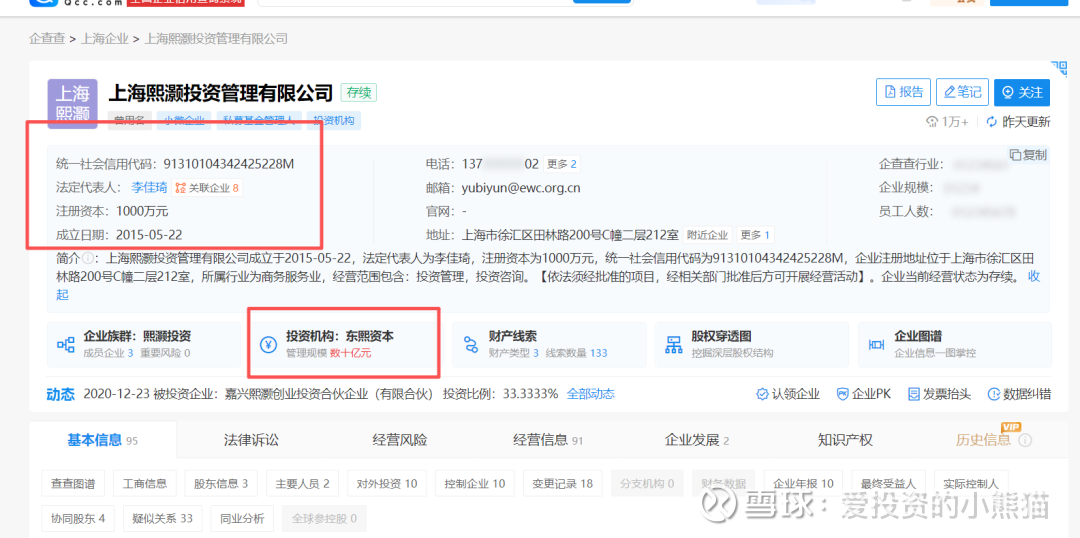Select 疑似关系 33 button
Viewport: 1080px width, 538px height.
click(162, 518)
